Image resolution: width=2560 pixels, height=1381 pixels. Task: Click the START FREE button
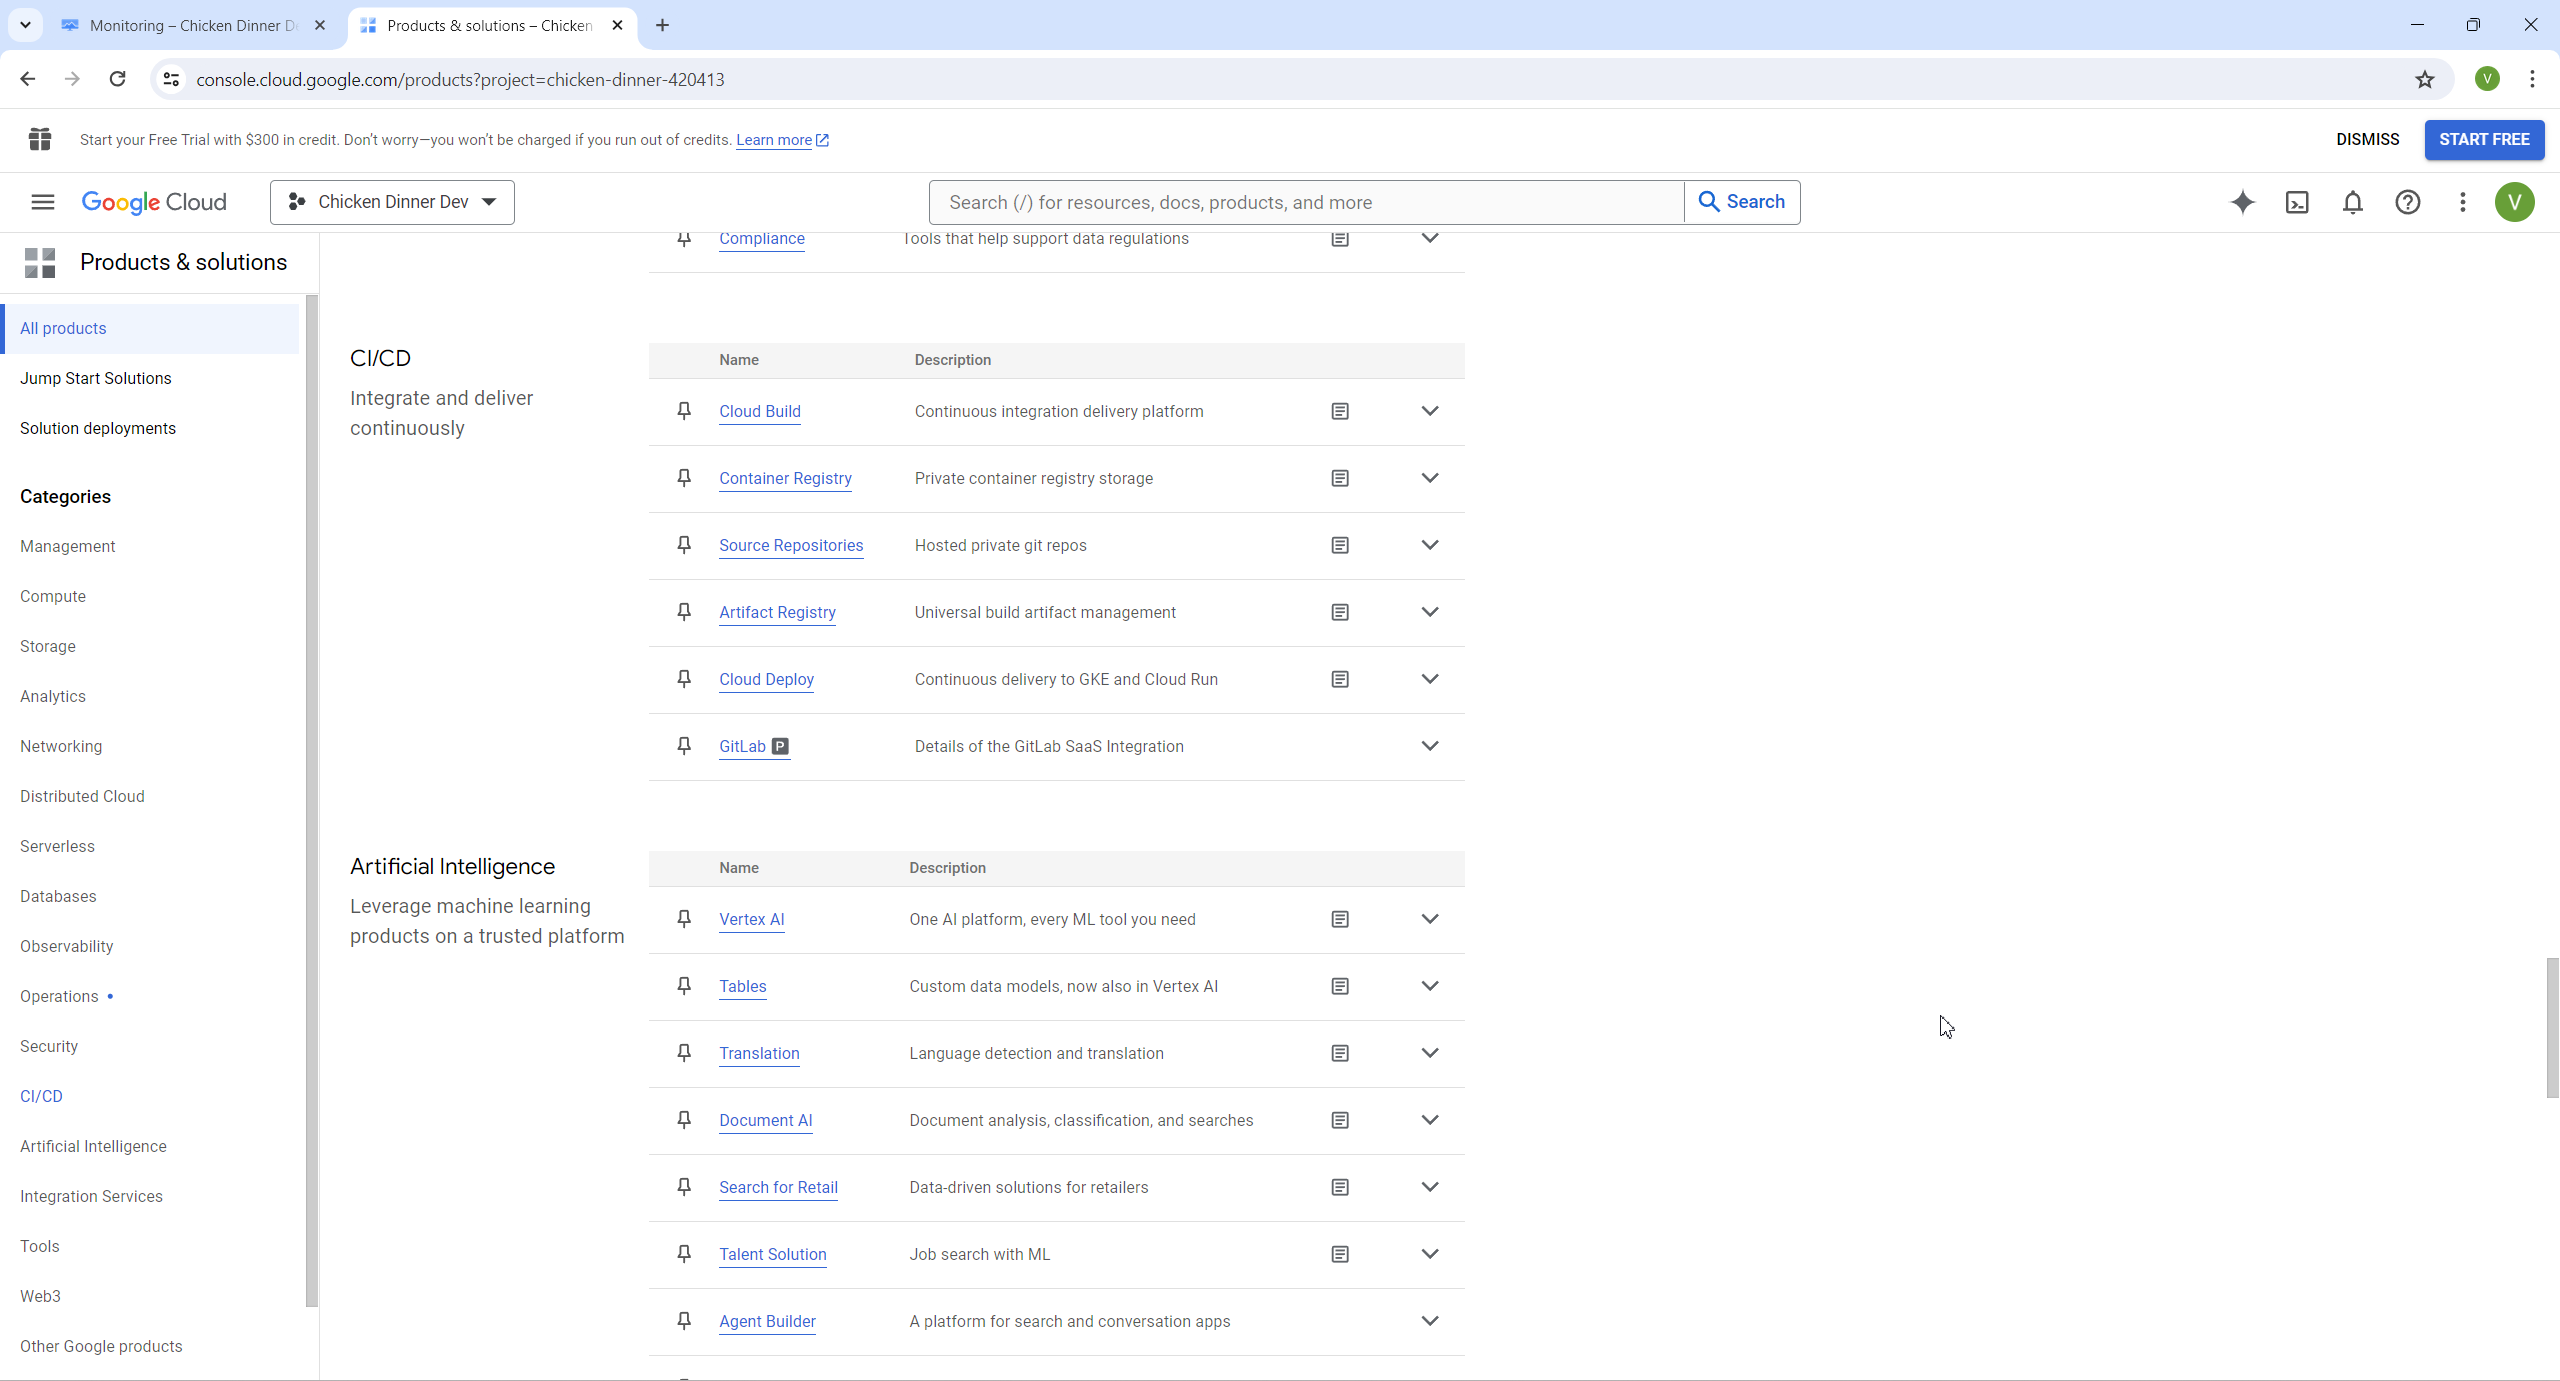pyautogui.click(x=2484, y=140)
